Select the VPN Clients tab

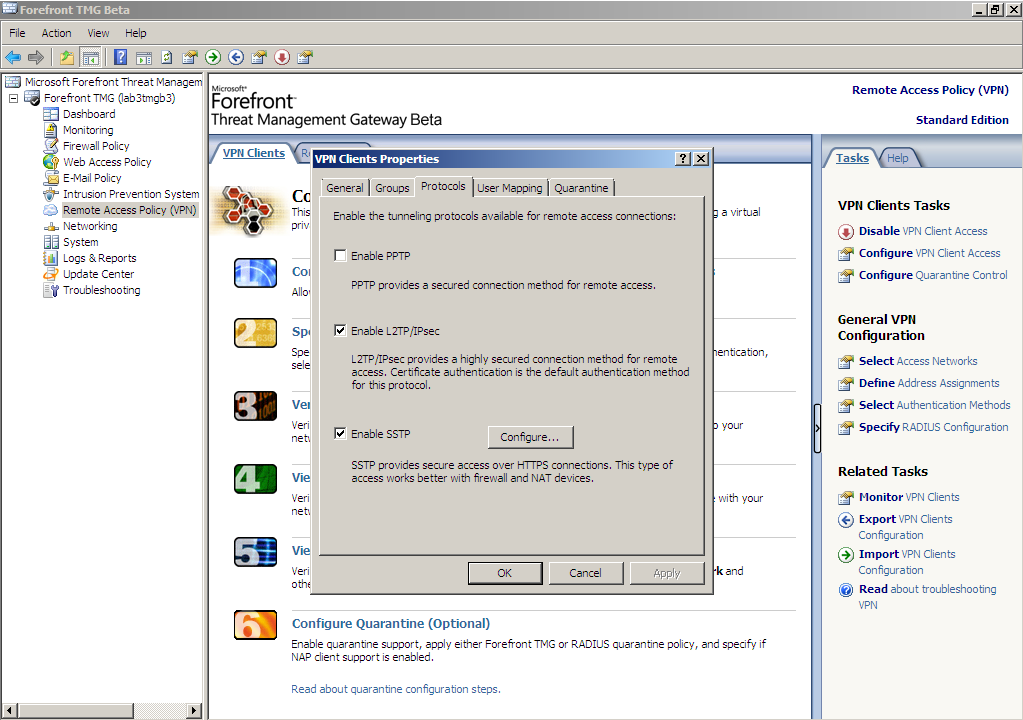coord(254,153)
